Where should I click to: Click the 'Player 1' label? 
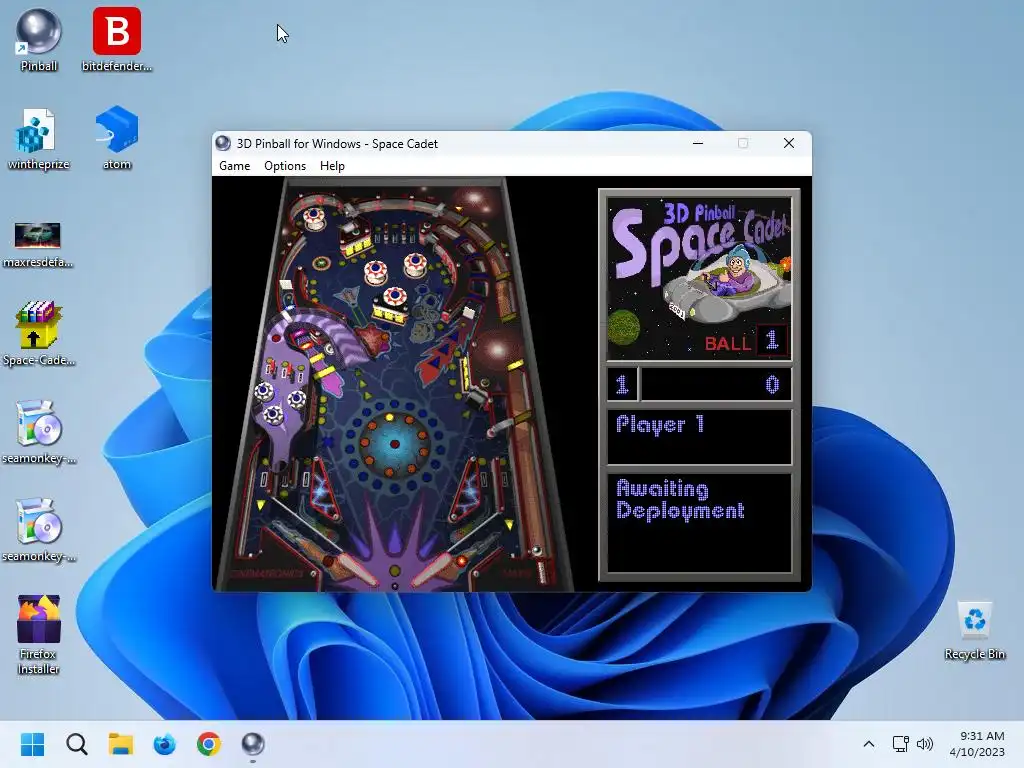coord(660,424)
